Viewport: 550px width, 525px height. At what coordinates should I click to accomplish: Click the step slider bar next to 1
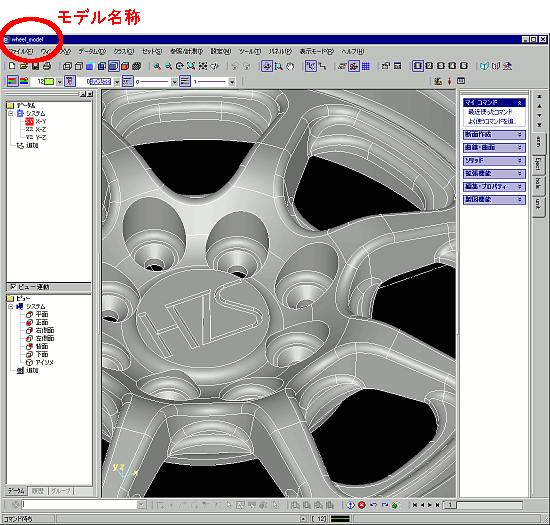pyautogui.click(x=490, y=505)
